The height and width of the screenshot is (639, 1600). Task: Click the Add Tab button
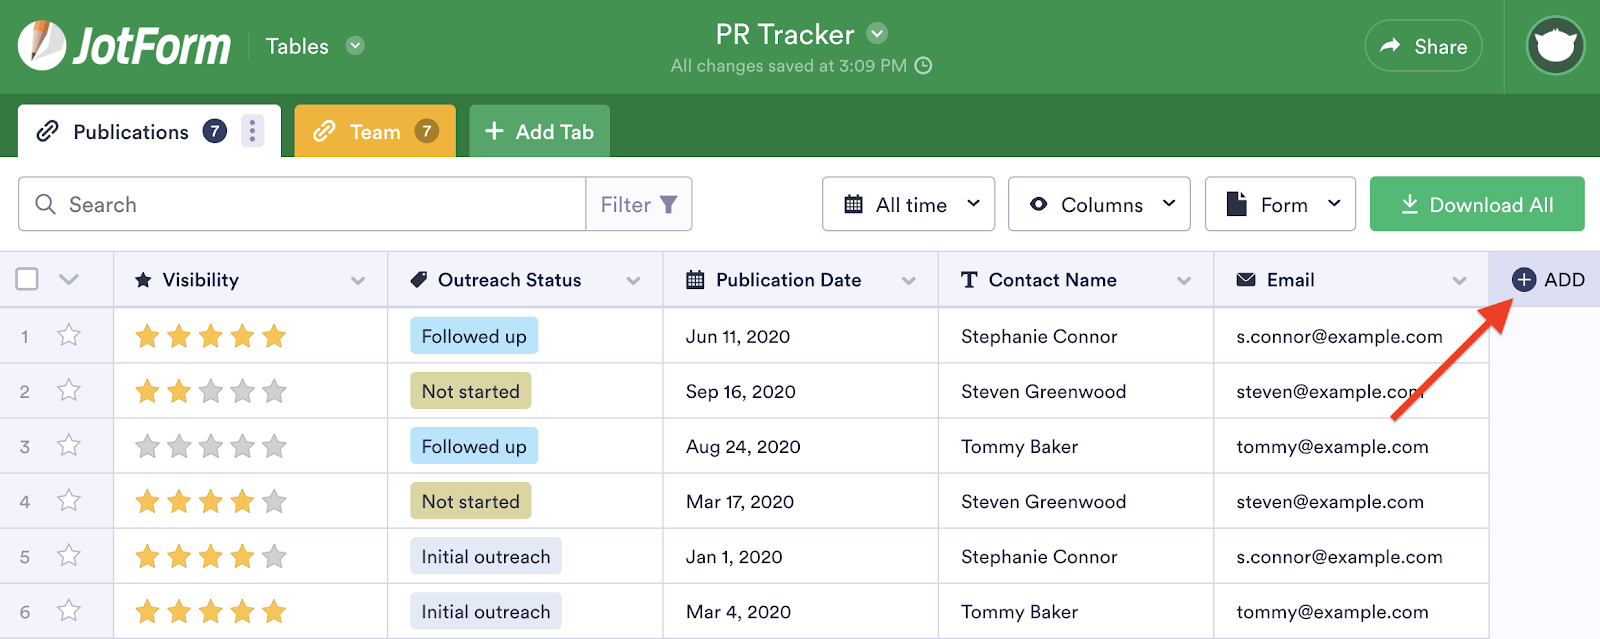click(x=539, y=132)
